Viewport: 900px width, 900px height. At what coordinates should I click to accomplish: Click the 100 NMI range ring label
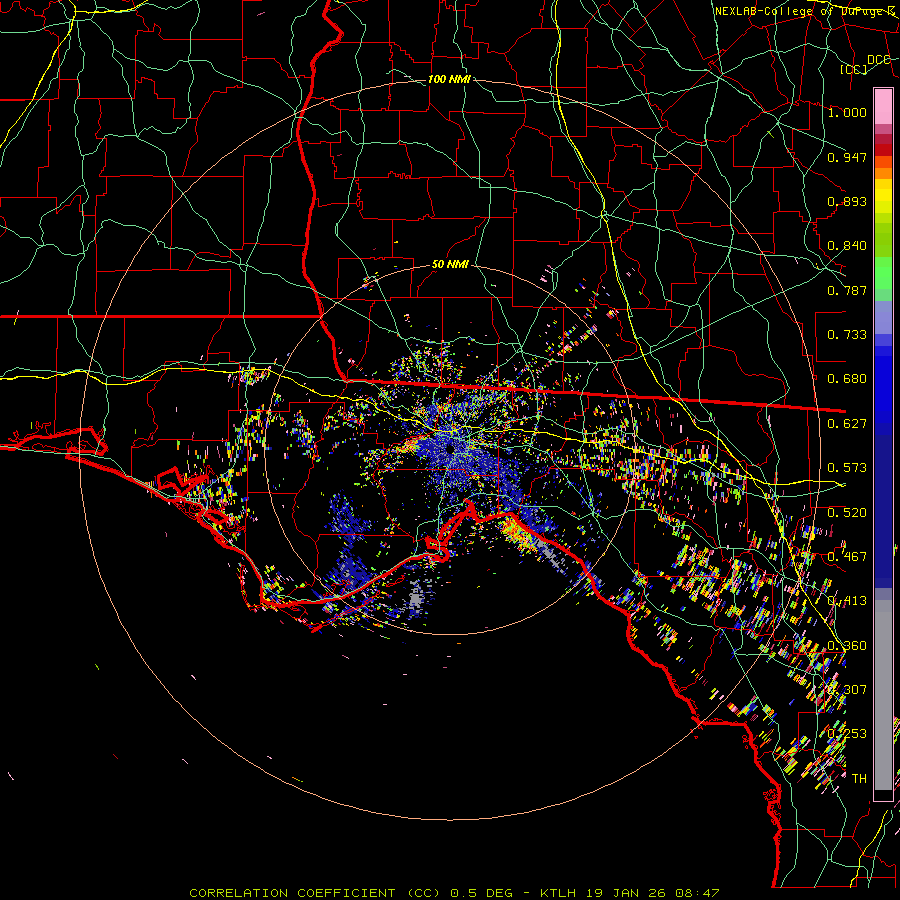point(449,79)
